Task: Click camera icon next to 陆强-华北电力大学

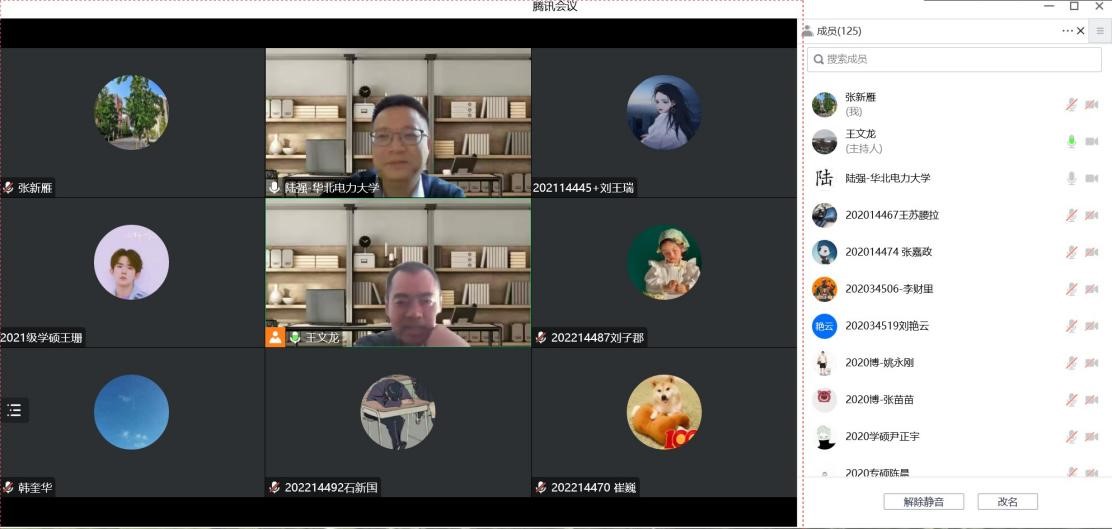Action: [1091, 178]
